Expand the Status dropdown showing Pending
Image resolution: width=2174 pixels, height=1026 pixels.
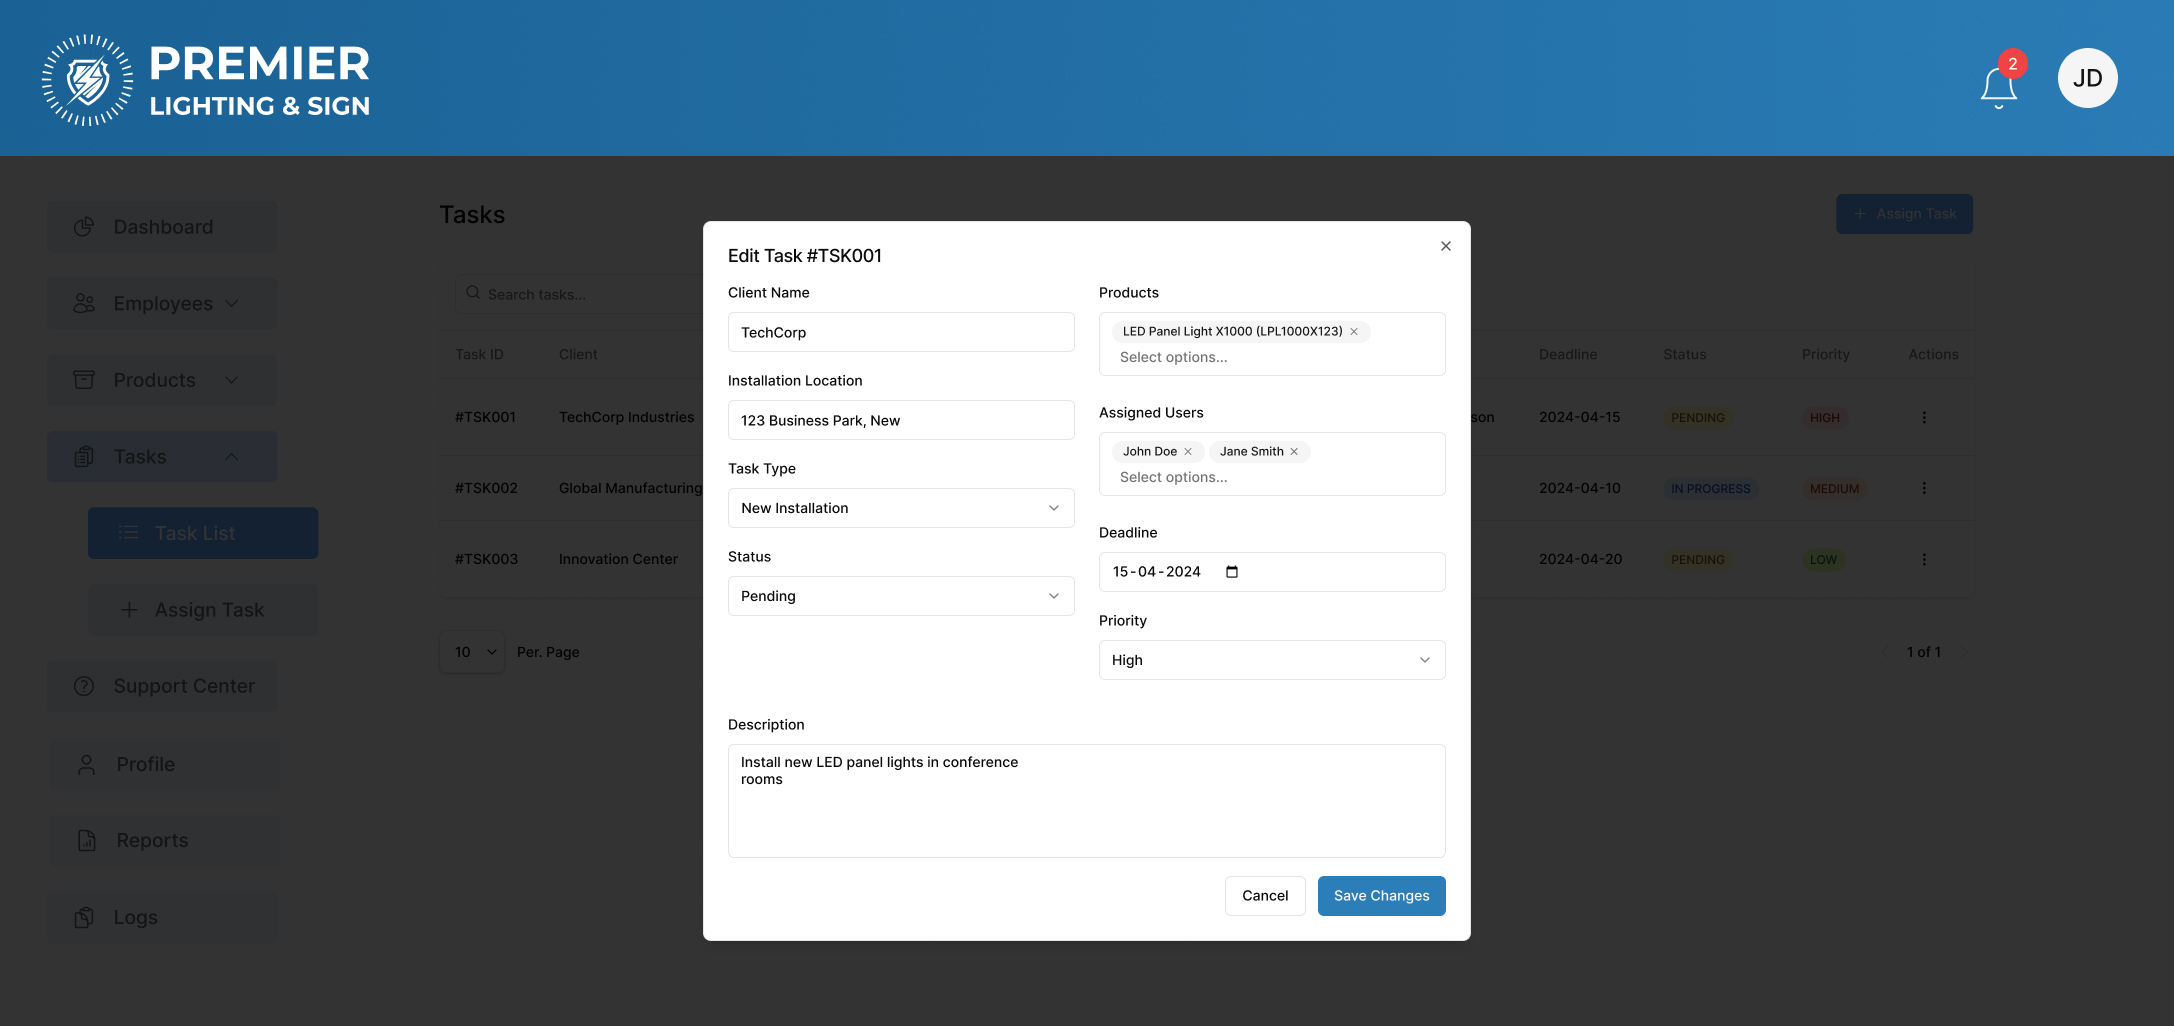coord(900,596)
